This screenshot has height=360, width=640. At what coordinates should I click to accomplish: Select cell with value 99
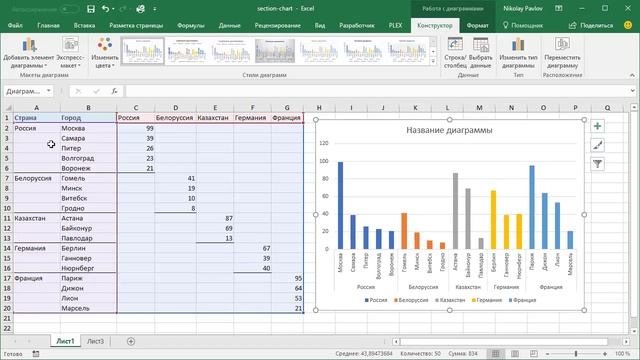tap(136, 128)
